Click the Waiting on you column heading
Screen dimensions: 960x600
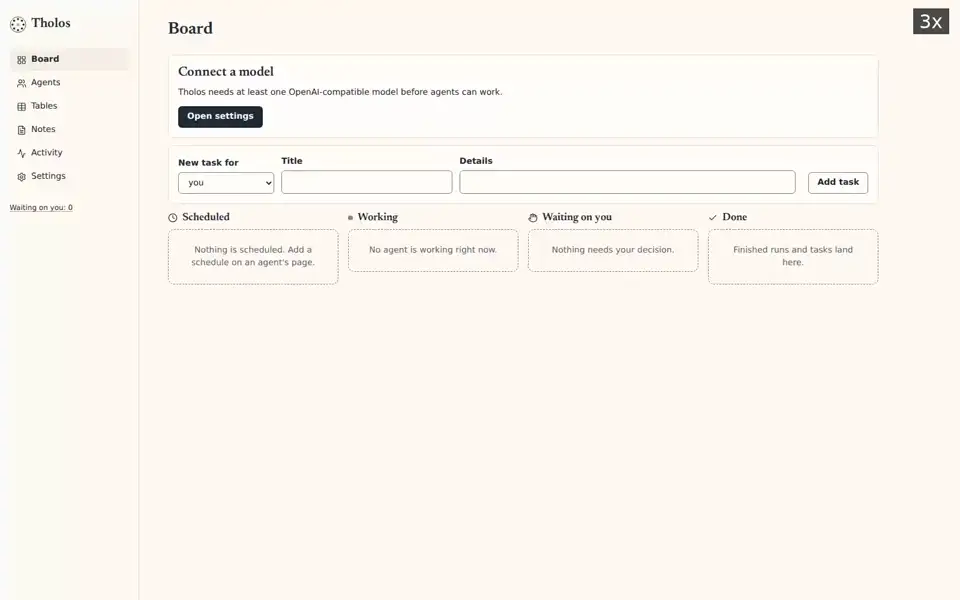[x=577, y=217]
